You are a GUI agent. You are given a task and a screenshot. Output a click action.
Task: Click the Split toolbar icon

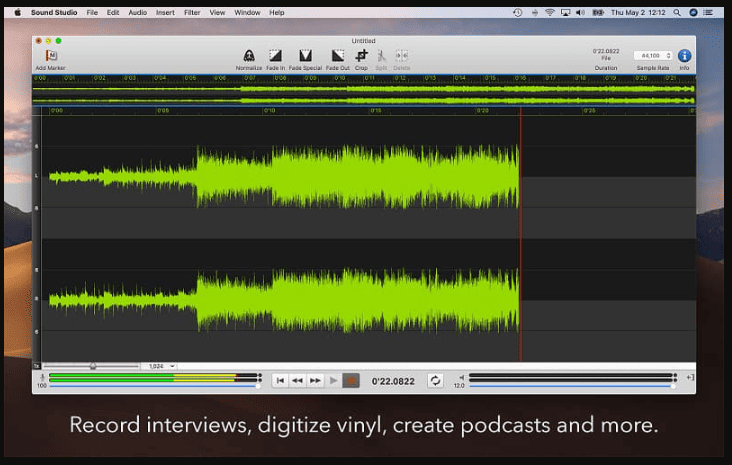pyautogui.click(x=381, y=56)
